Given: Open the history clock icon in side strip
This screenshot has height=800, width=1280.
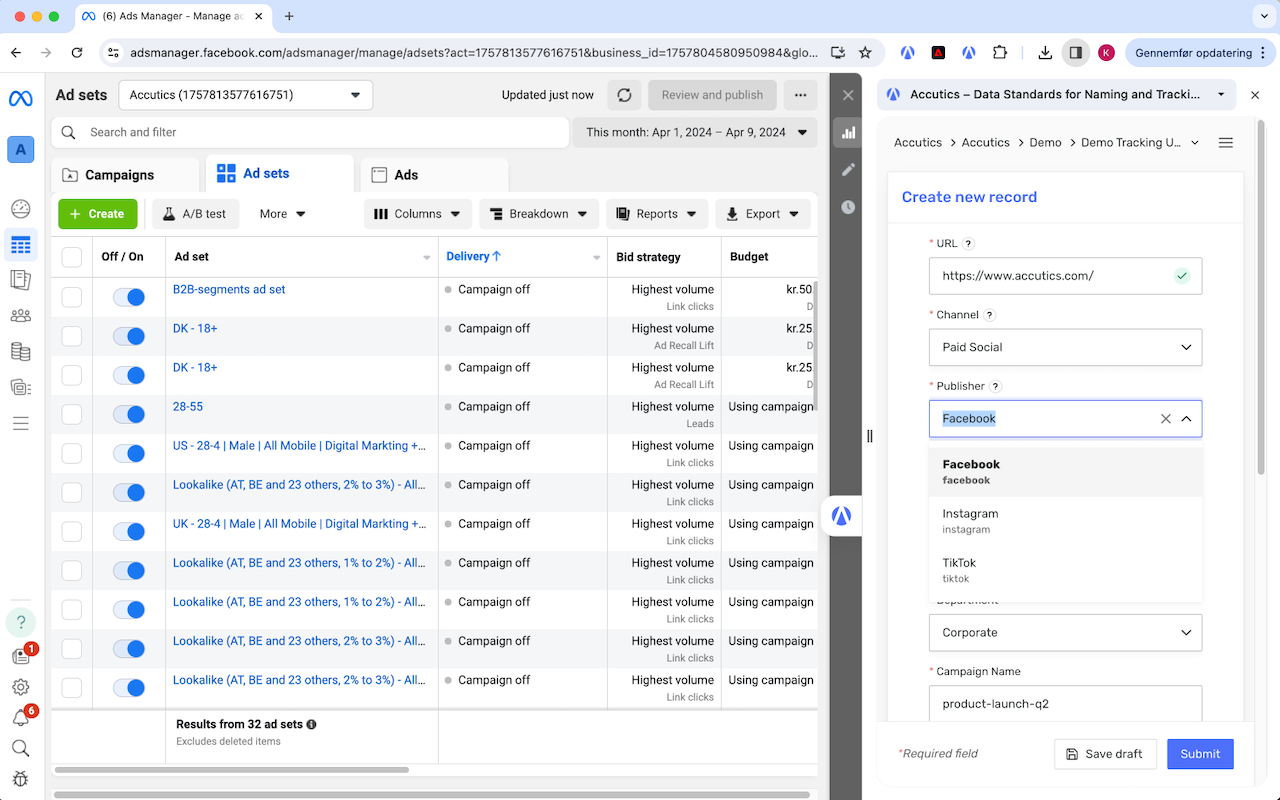Looking at the screenshot, I should pyautogui.click(x=848, y=207).
